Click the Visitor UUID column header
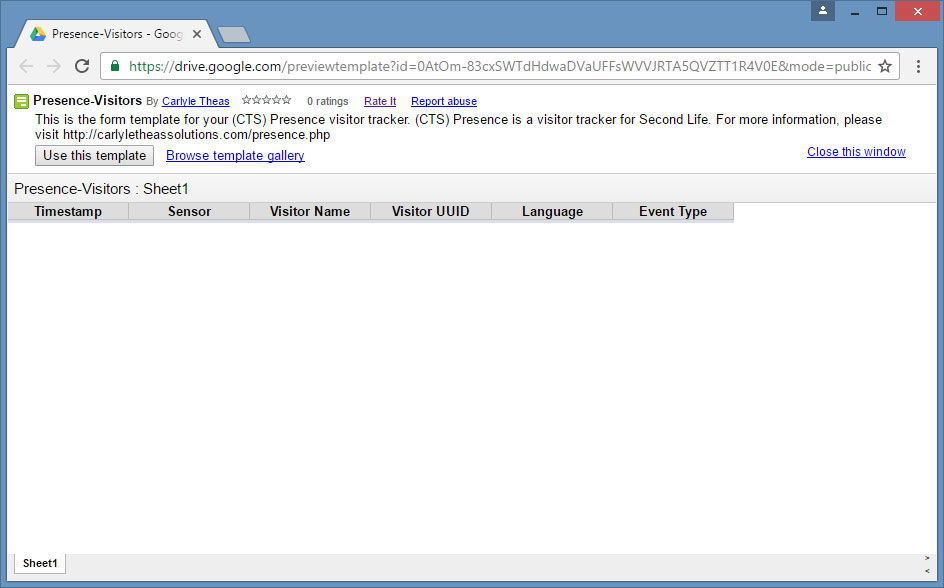This screenshot has width=944, height=588. [430, 211]
